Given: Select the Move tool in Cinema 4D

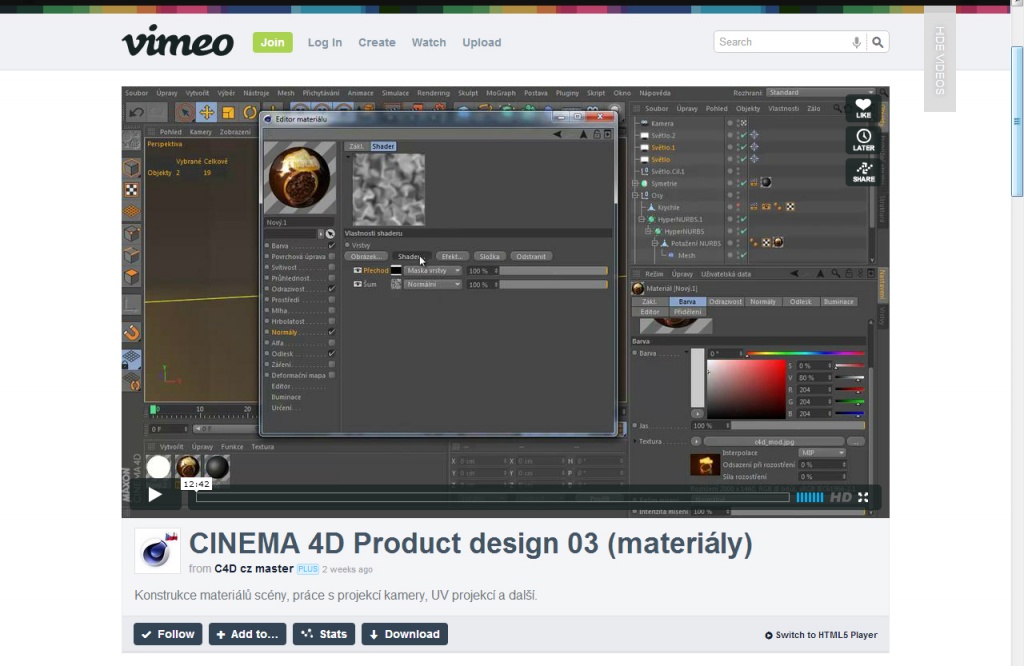Looking at the screenshot, I should 206,112.
